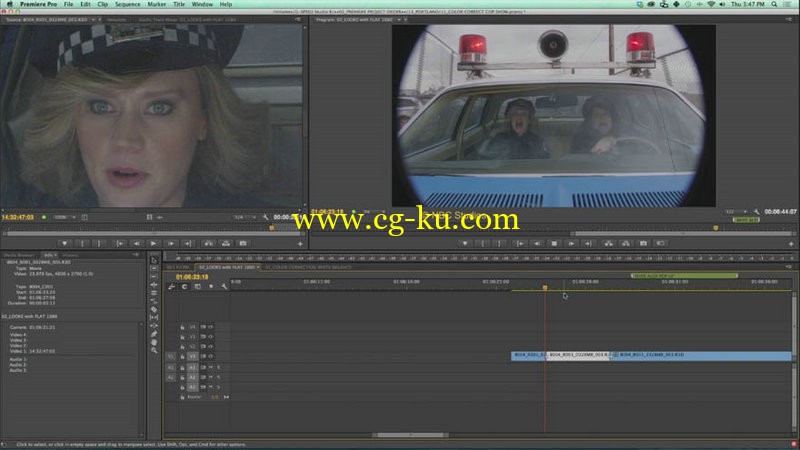Open Spotlight search in macOS menu bar
The image size is (800, 450).
coord(774,4)
